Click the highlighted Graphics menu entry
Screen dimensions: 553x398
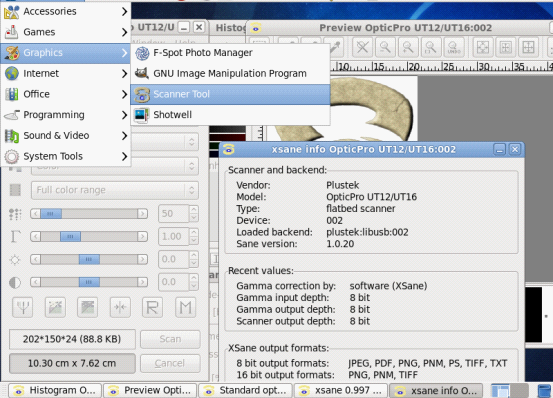coord(66,53)
